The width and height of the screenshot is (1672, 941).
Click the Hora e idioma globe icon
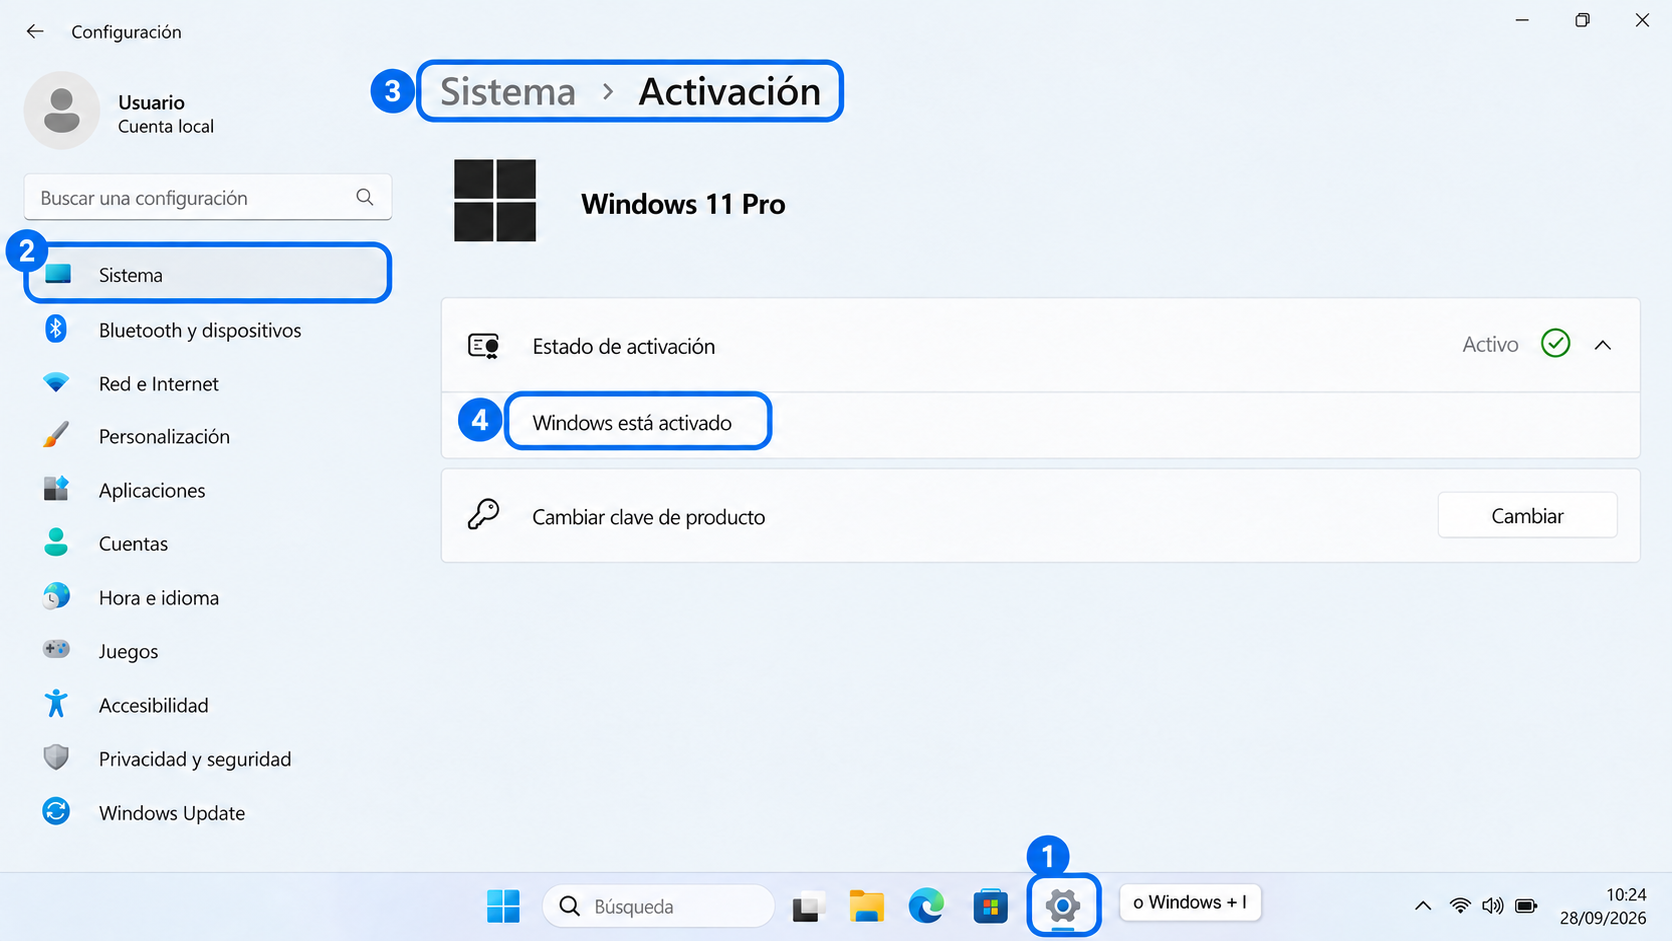(56, 597)
